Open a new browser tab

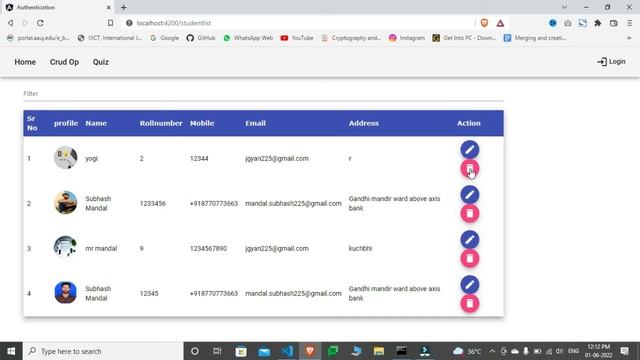(x=124, y=7)
